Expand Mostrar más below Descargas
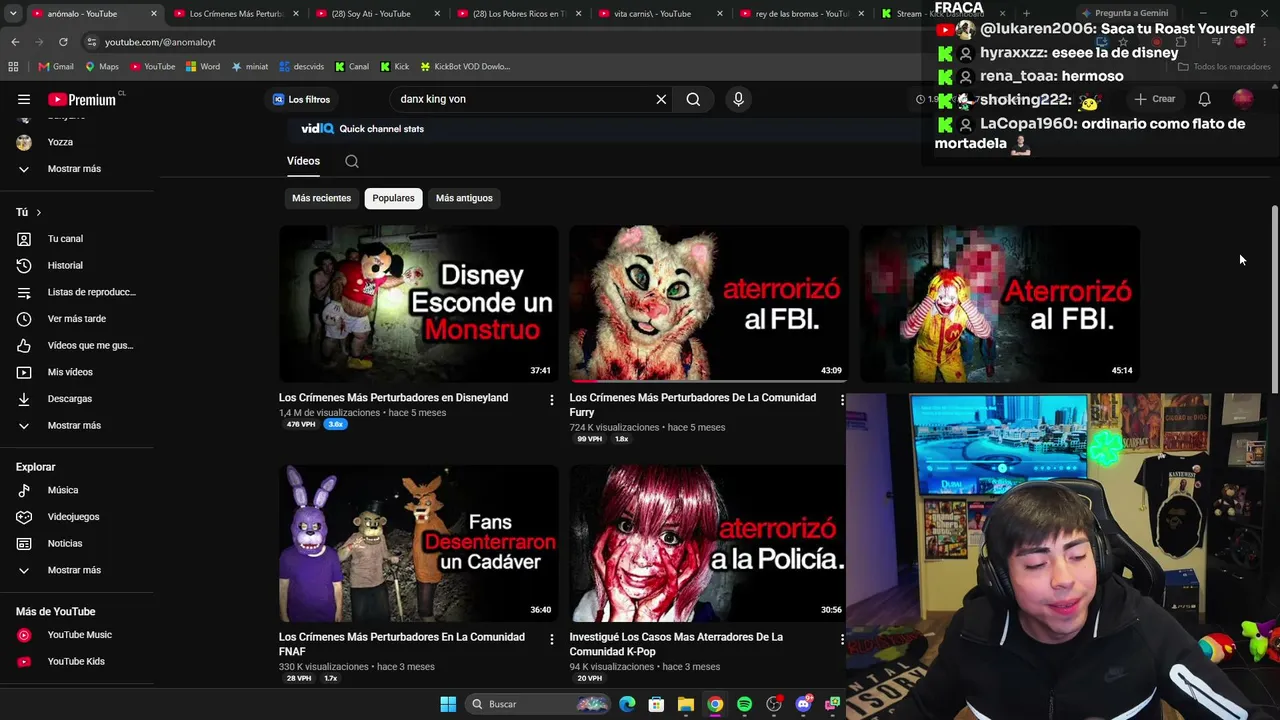This screenshot has height=720, width=1280. click(74, 426)
